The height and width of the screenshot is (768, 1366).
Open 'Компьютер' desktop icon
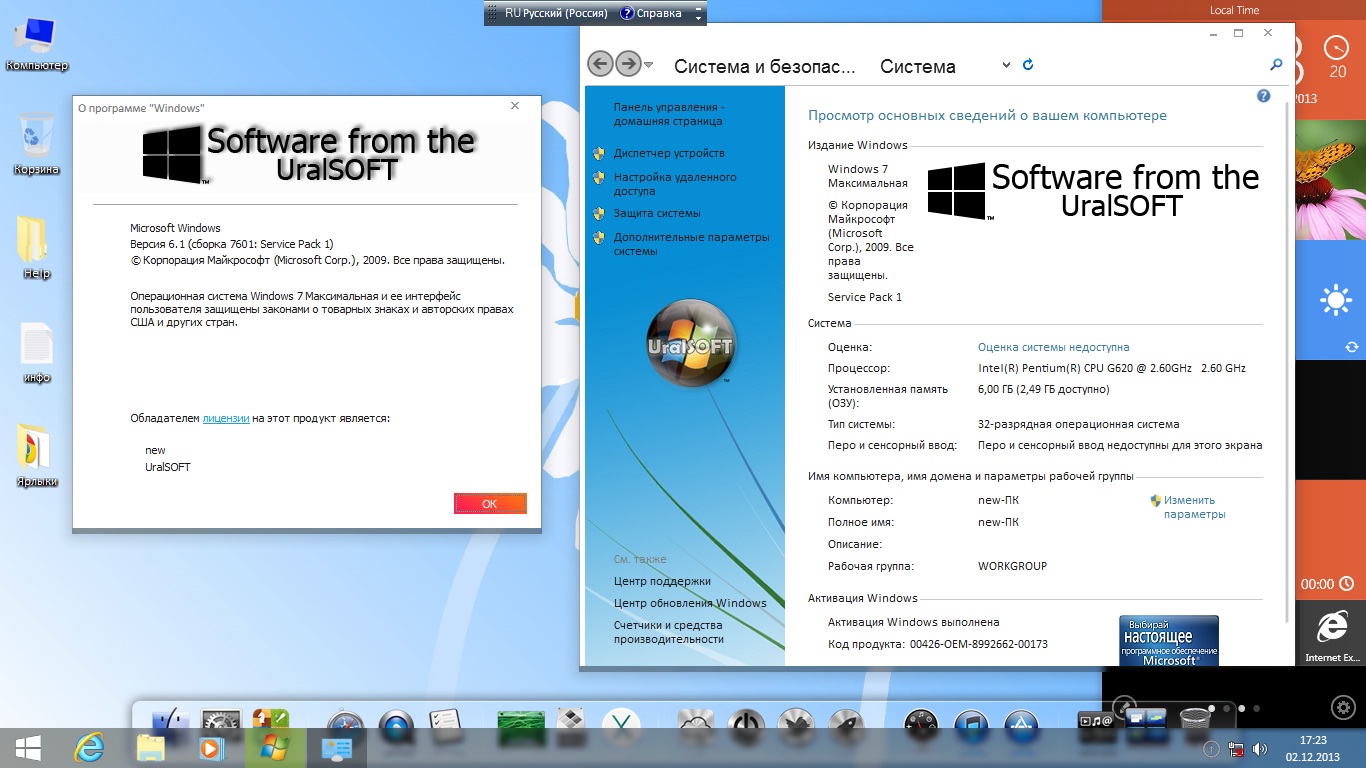(x=37, y=44)
